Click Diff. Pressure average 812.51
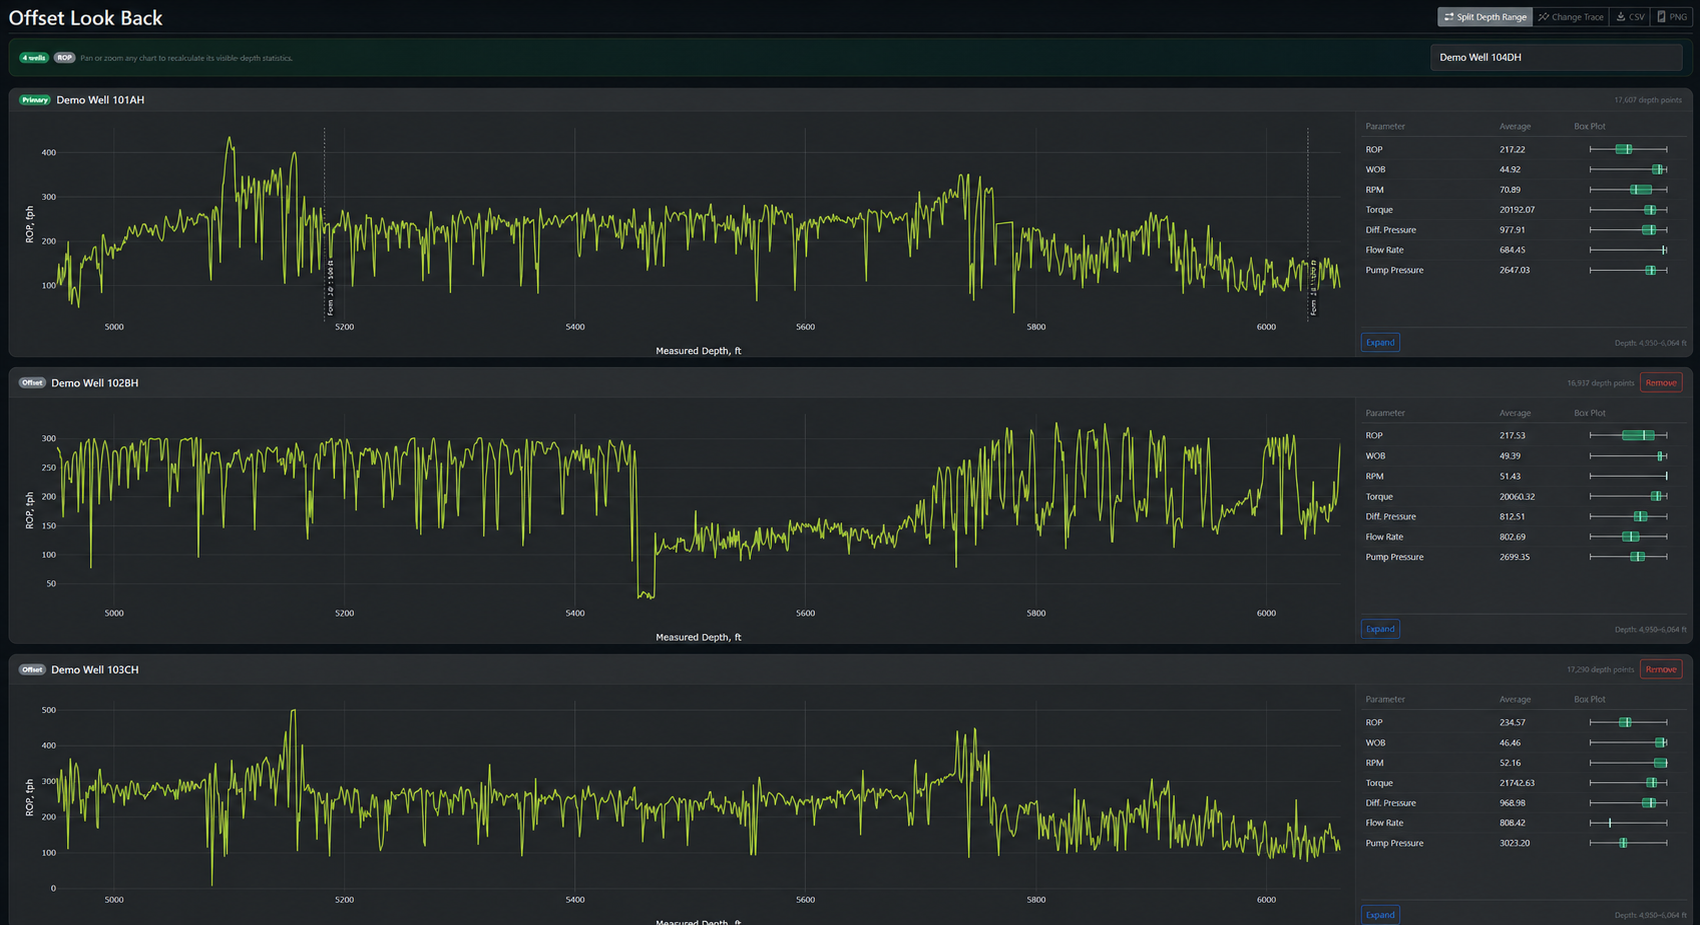The image size is (1700, 925). coord(1512,516)
